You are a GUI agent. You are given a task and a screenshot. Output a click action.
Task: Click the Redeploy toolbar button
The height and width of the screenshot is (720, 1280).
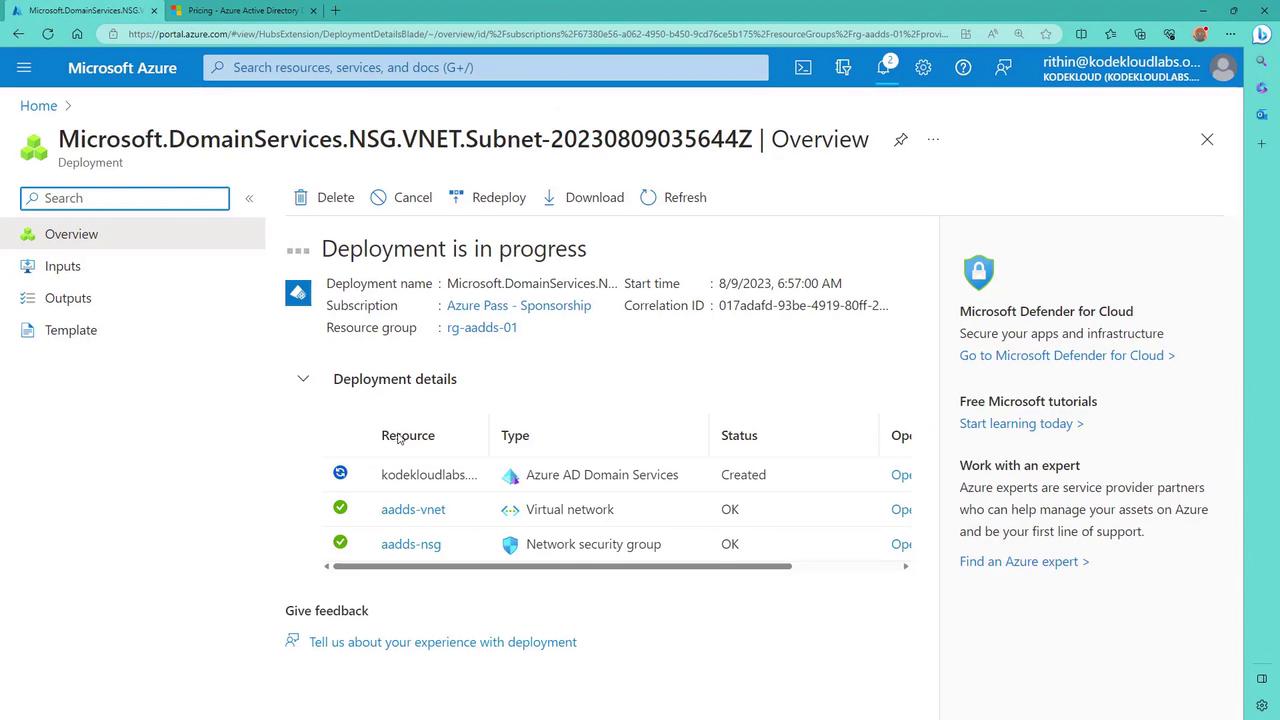pos(487,197)
